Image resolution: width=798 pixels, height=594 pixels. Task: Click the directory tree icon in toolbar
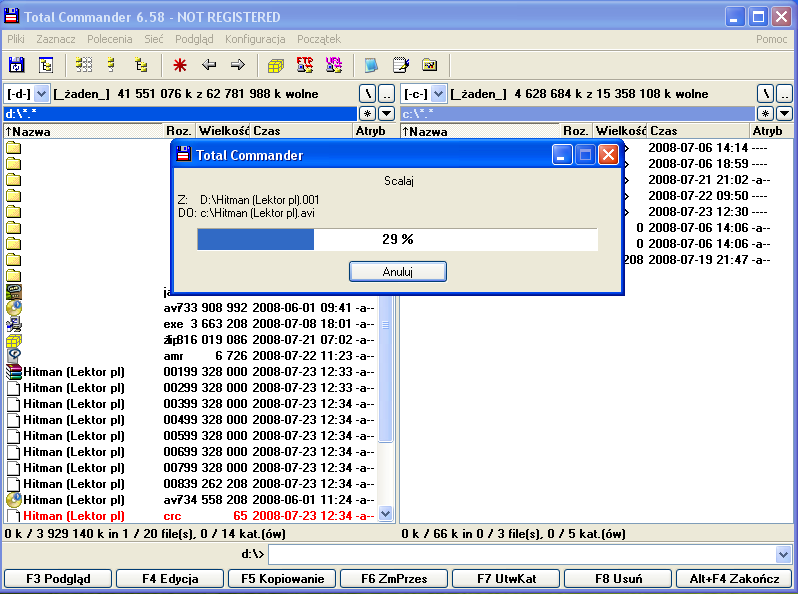pyautogui.click(x=141, y=65)
